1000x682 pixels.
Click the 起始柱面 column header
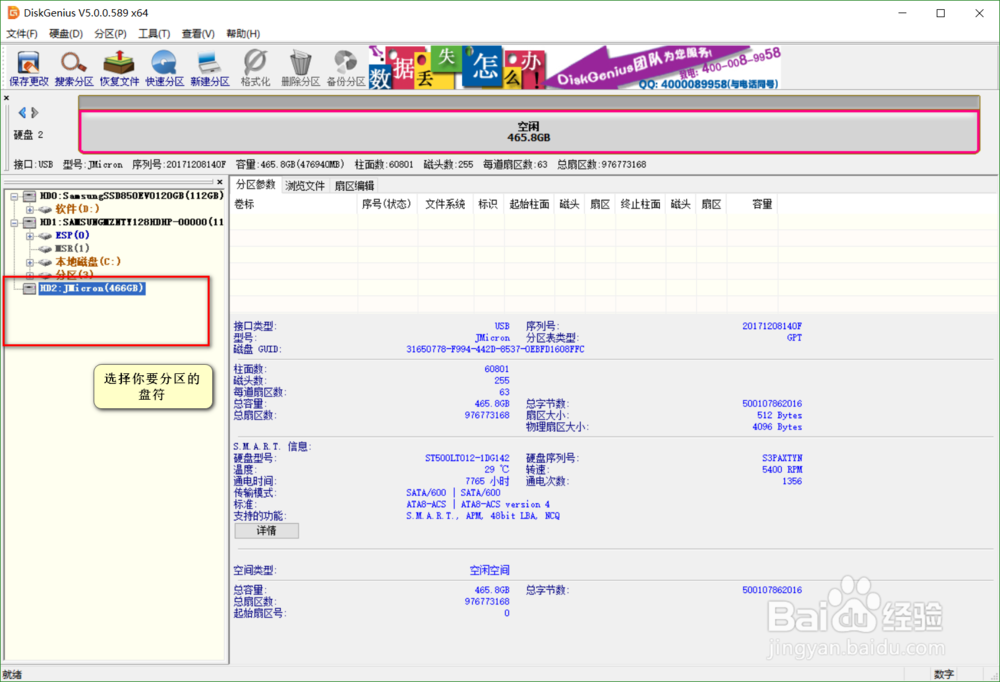tap(529, 204)
